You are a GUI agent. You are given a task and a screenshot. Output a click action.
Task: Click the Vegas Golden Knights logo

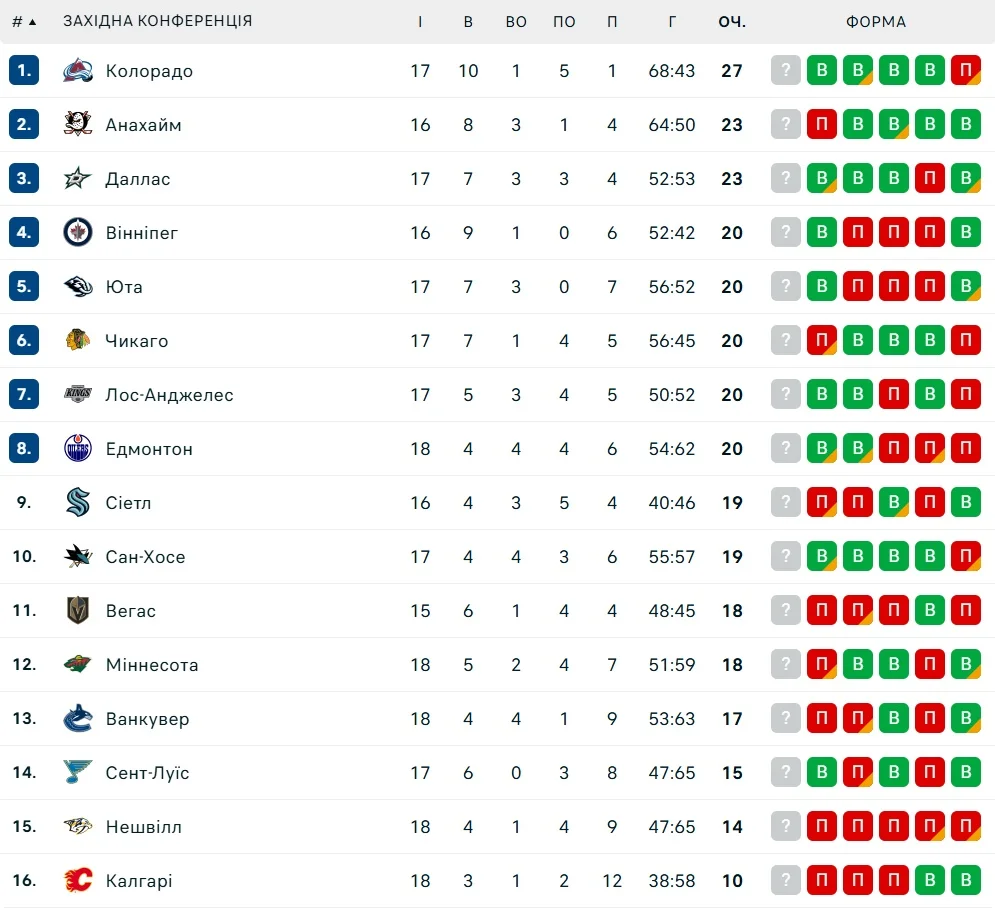pos(78,611)
